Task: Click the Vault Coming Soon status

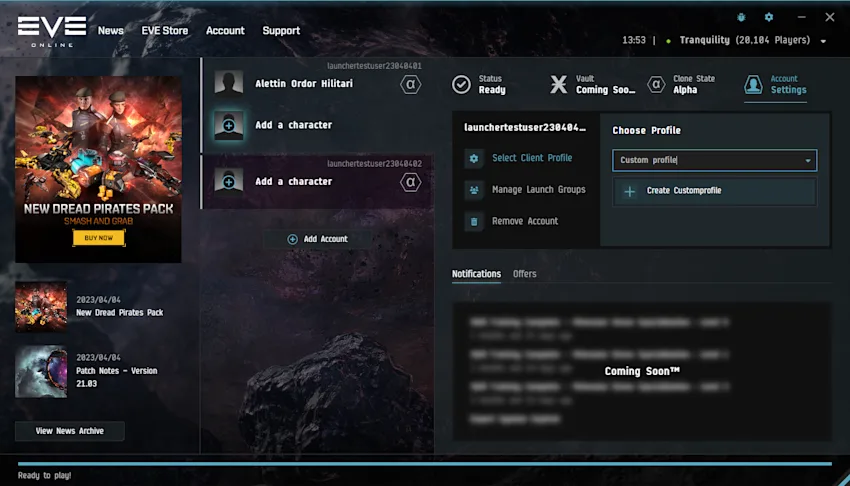Action: [x=605, y=85]
